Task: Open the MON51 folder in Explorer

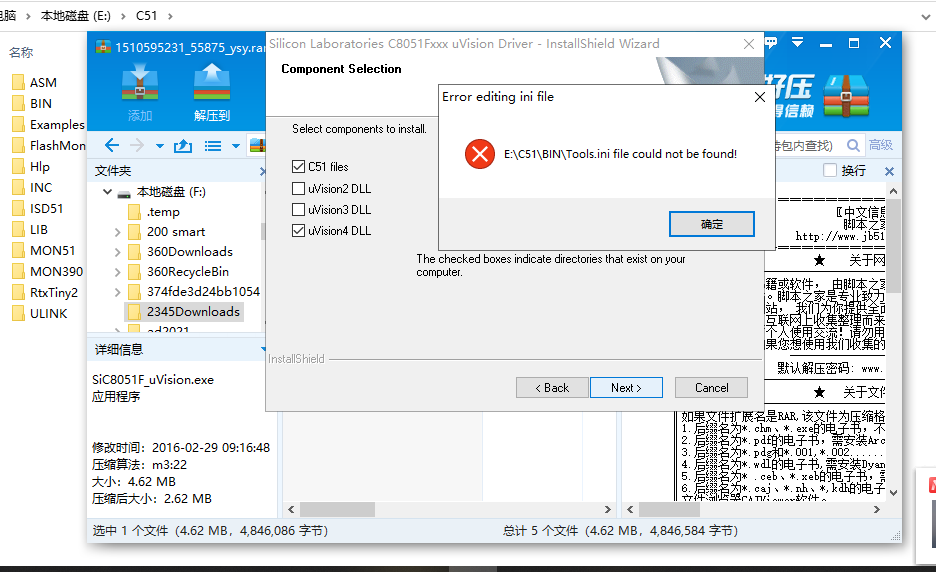Action: (53, 250)
